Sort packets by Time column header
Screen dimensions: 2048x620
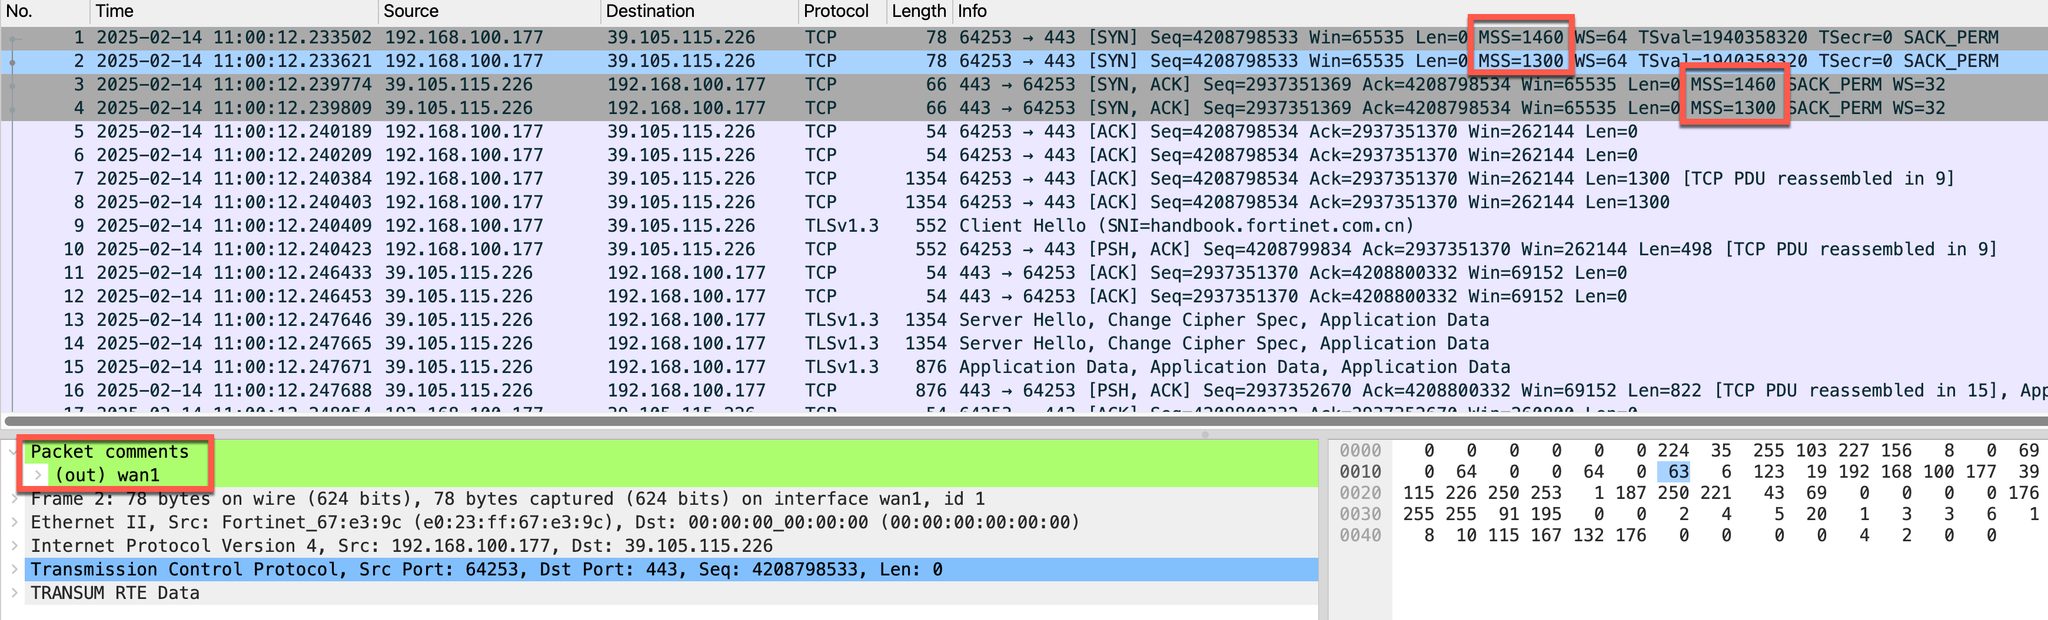(235, 11)
